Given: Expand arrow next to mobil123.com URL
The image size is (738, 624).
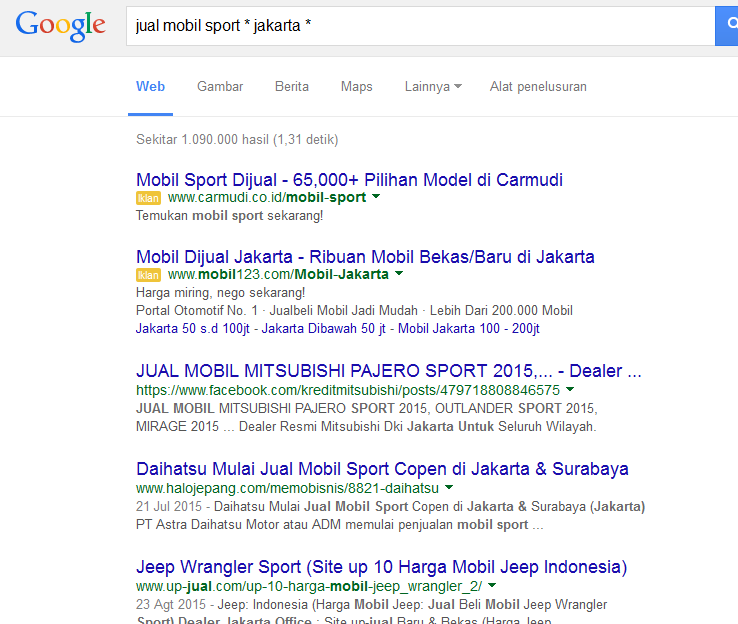Looking at the screenshot, I should [x=399, y=273].
